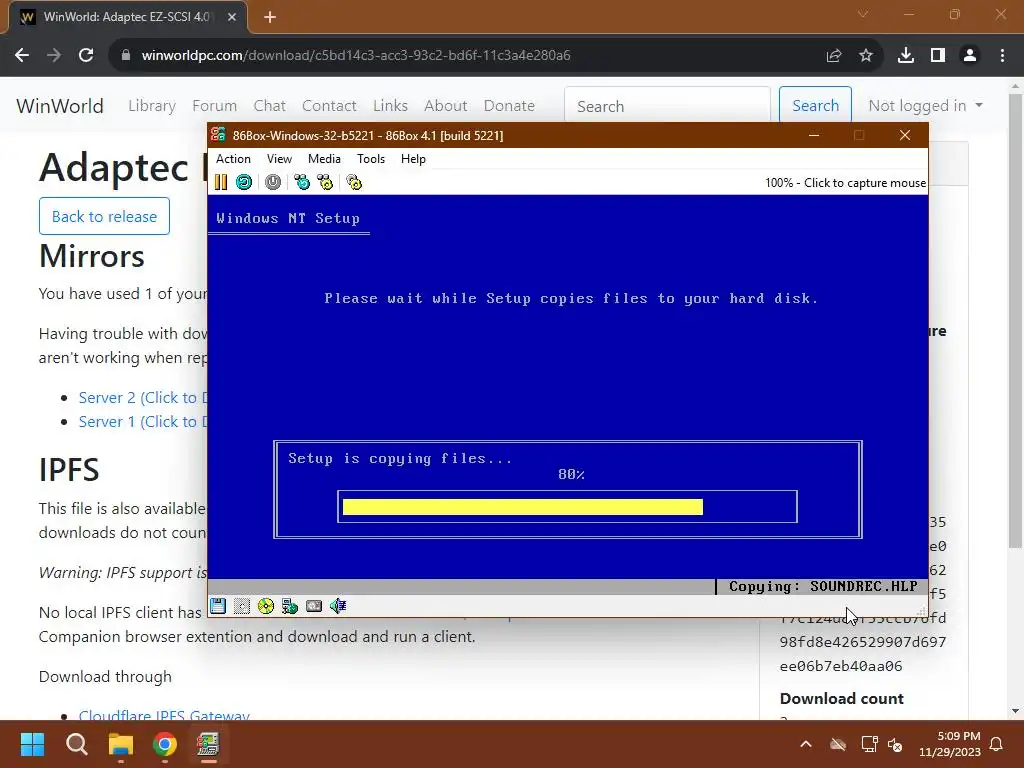Click 'Download count' label in sidebar
This screenshot has height=768, width=1024.
pyautogui.click(x=841, y=699)
